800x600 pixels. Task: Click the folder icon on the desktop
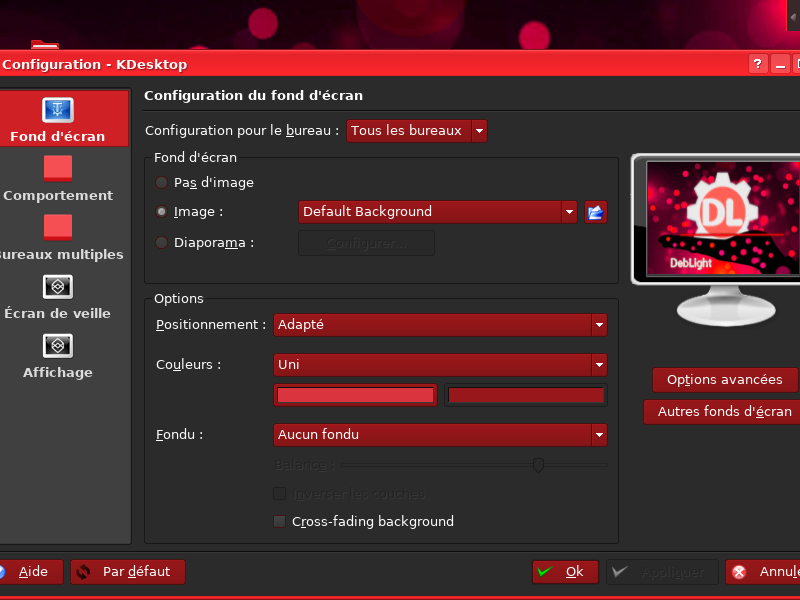[x=44, y=44]
